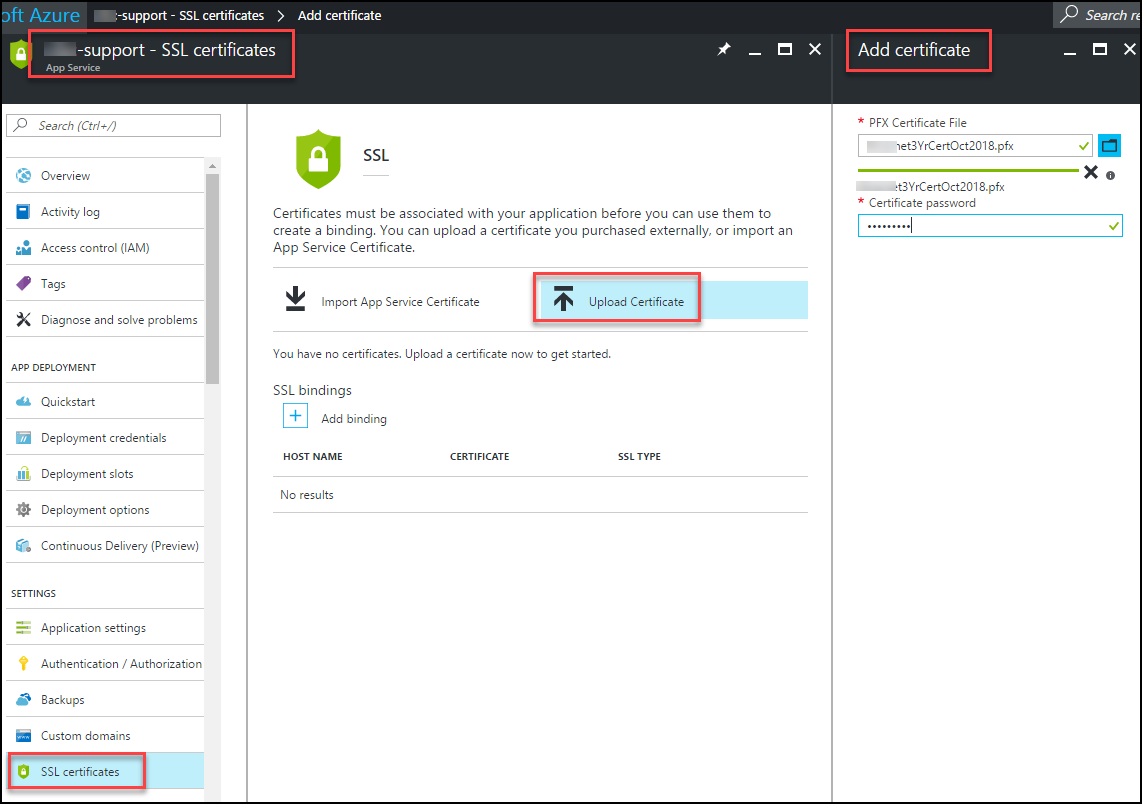
Task: Click the Add certificate breadcrumb
Action: pyautogui.click(x=339, y=15)
